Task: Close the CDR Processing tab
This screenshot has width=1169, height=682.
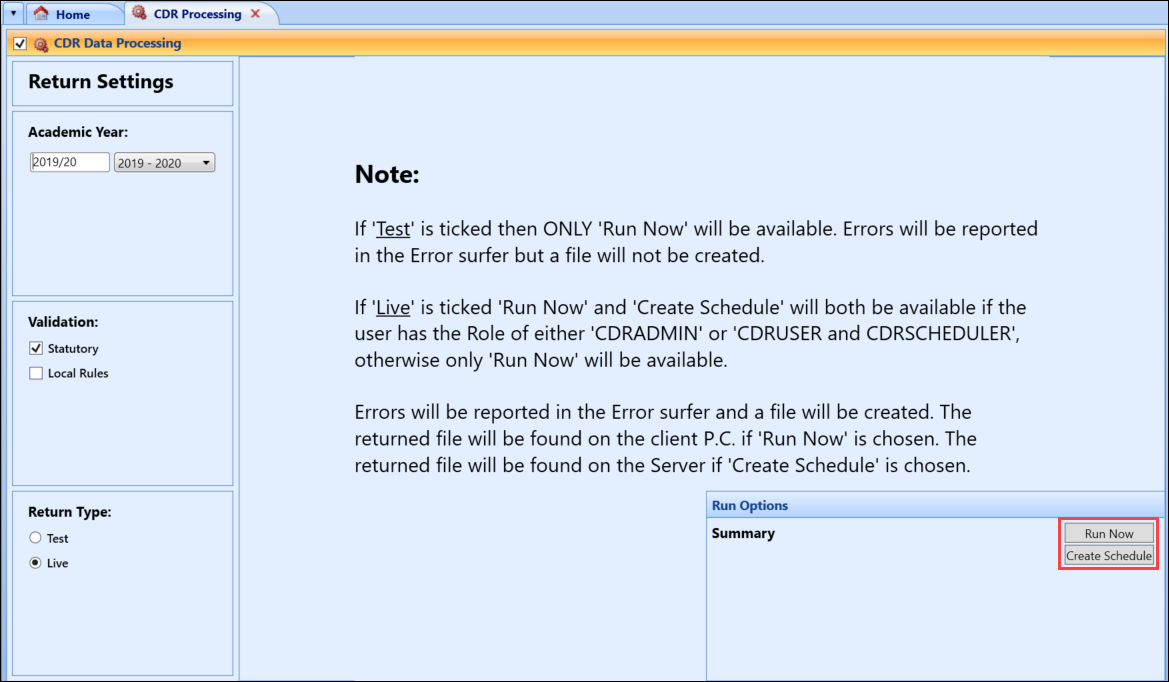Action: point(255,14)
